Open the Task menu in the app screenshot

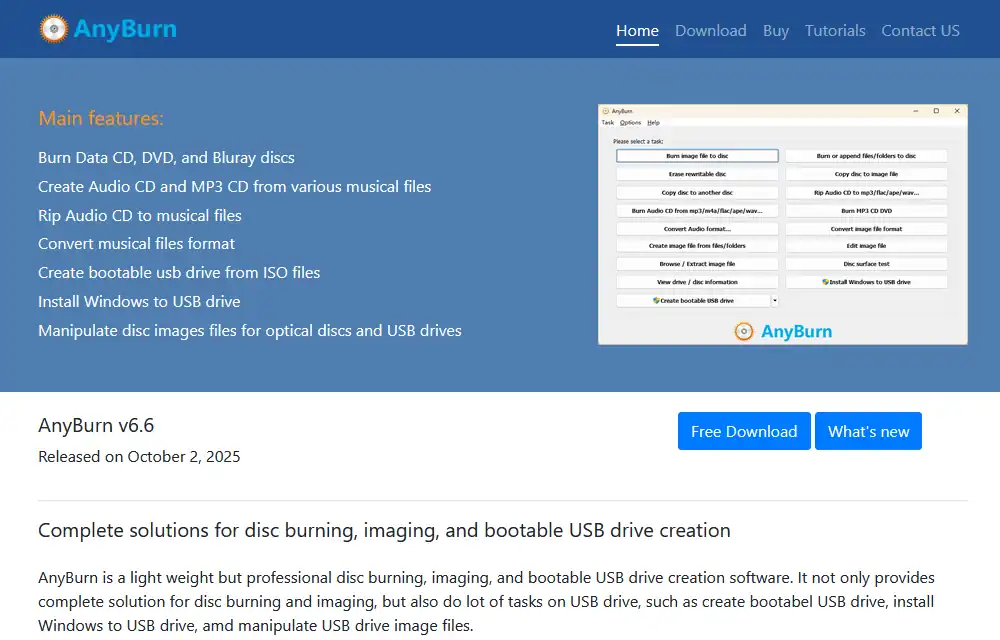click(x=607, y=123)
